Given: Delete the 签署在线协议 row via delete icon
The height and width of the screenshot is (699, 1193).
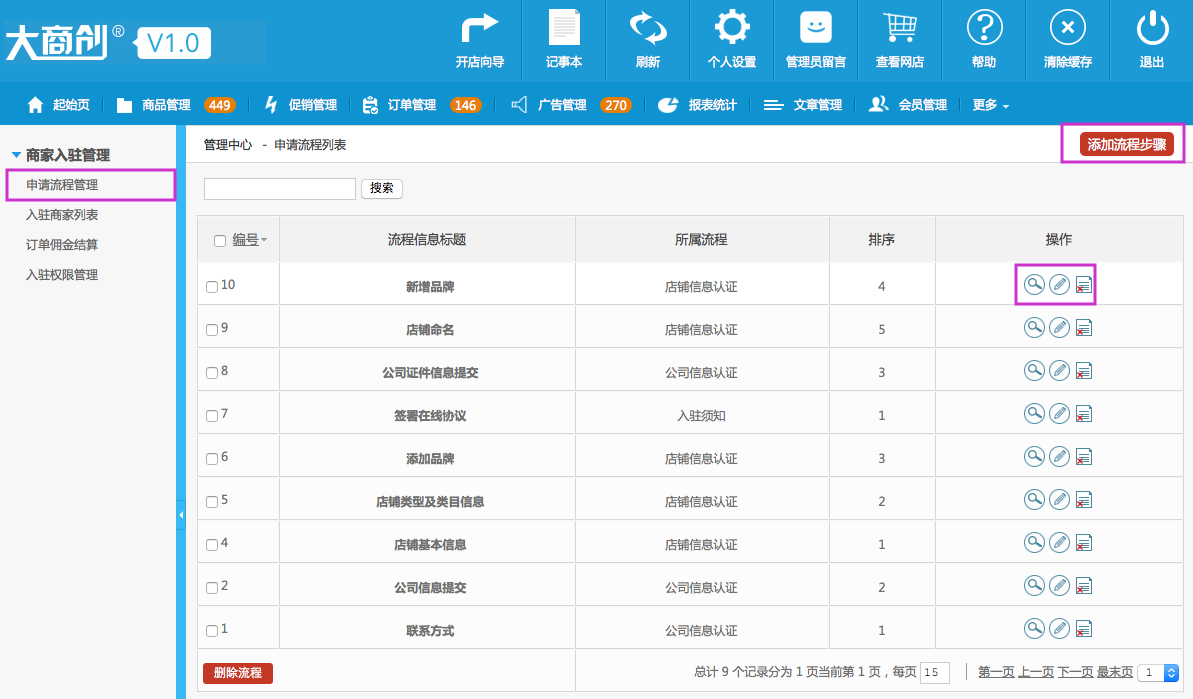Looking at the screenshot, I should pos(1084,415).
